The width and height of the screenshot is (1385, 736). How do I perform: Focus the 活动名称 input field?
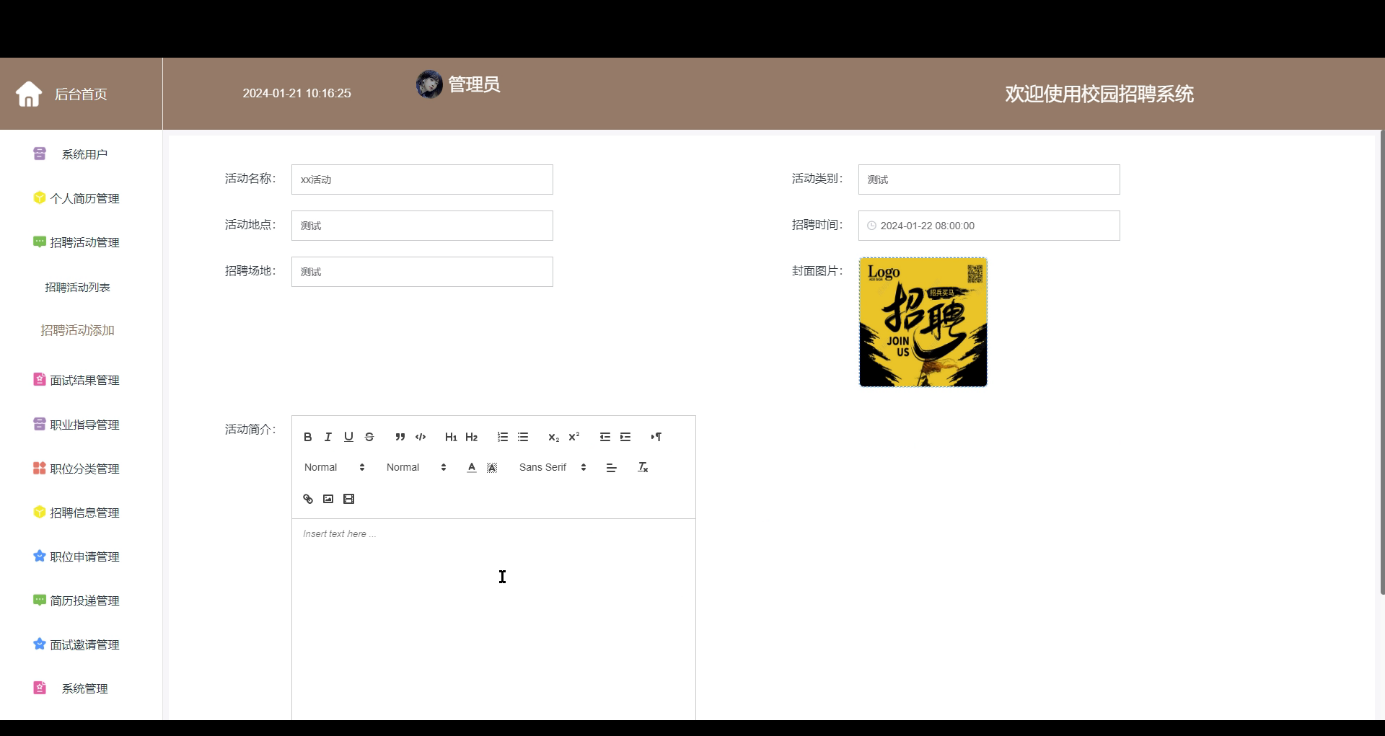click(x=422, y=179)
